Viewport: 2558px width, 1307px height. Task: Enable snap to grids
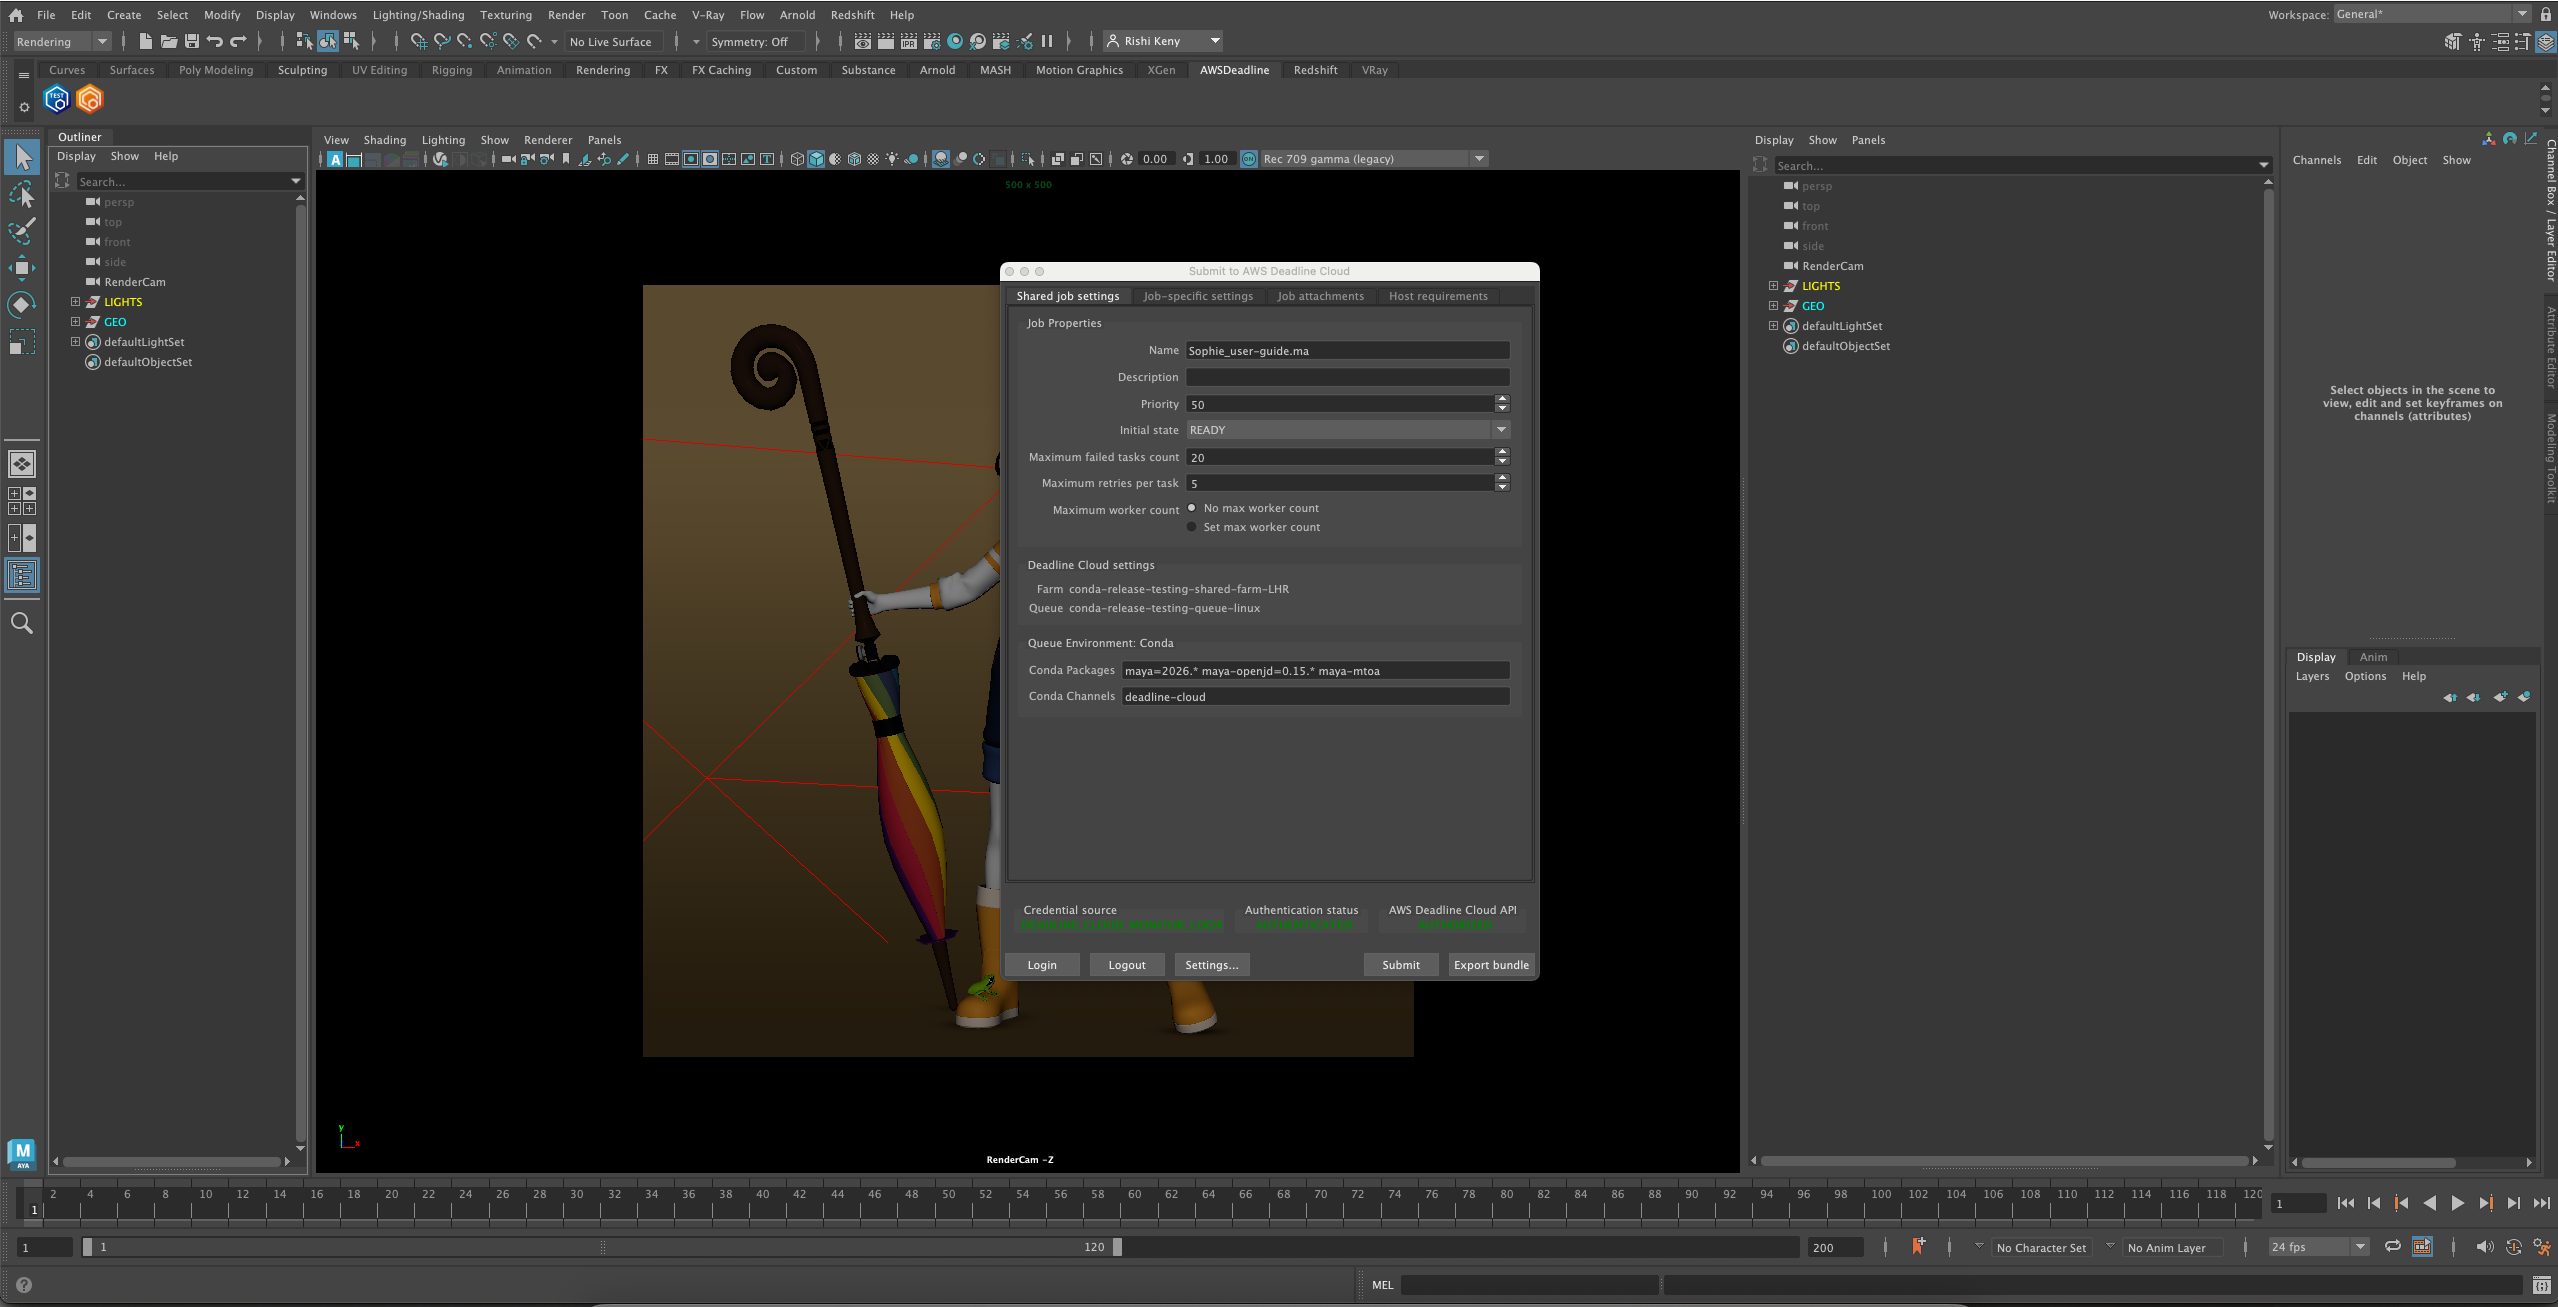420,42
